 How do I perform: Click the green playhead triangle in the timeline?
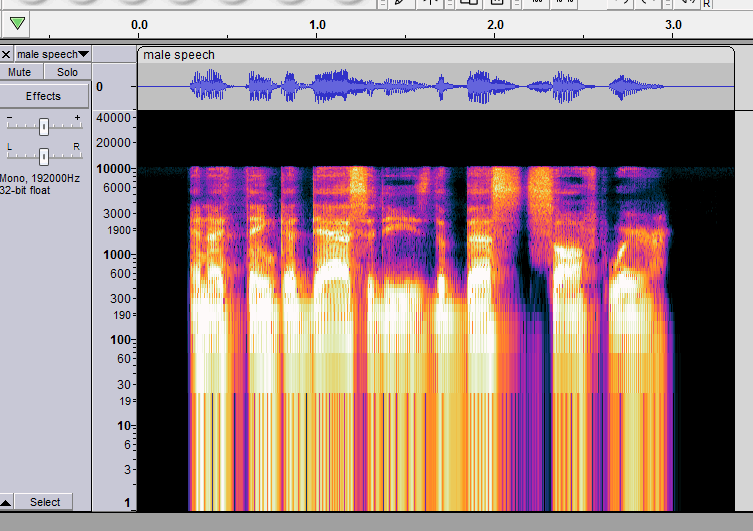17,23
